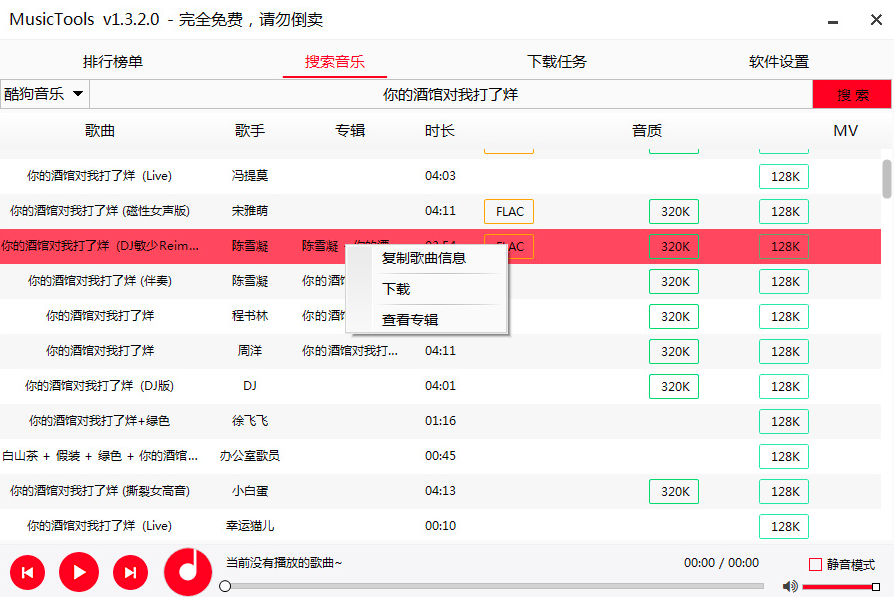Mute audio using the speaker icon
The height and width of the screenshot is (597, 894).
pyautogui.click(x=790, y=586)
